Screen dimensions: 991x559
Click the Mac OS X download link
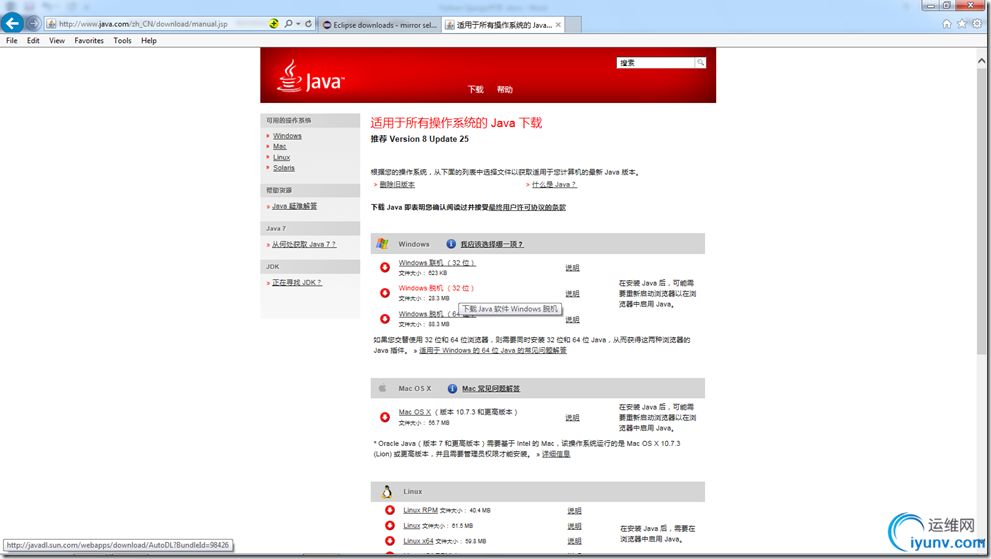click(415, 412)
